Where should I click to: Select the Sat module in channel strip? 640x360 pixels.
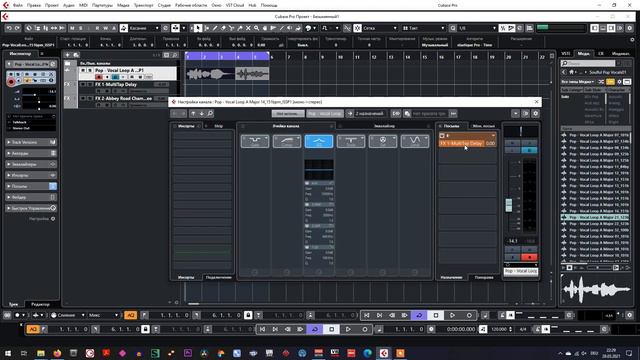(x=382, y=141)
